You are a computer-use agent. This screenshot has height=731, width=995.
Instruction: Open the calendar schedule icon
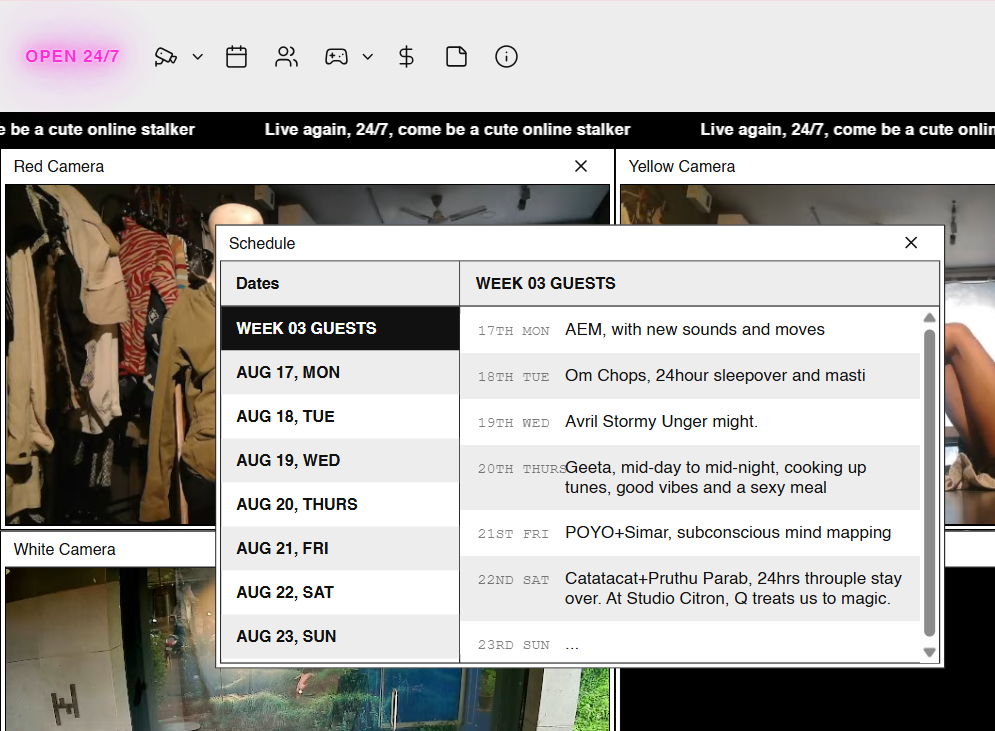(236, 56)
